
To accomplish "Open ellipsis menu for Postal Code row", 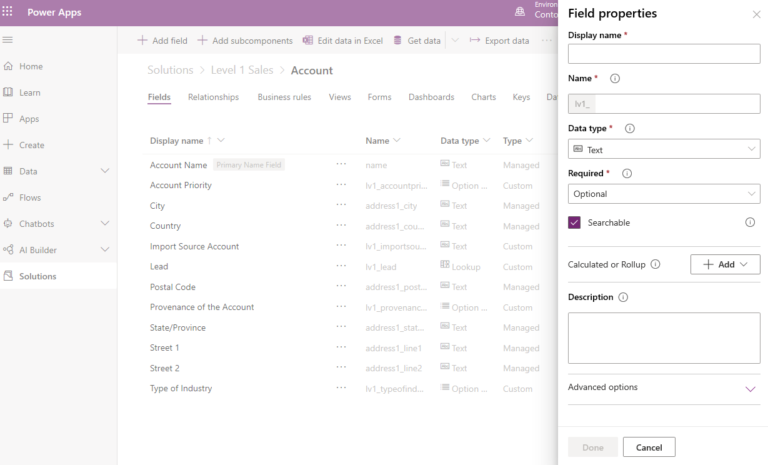I will (341, 286).
